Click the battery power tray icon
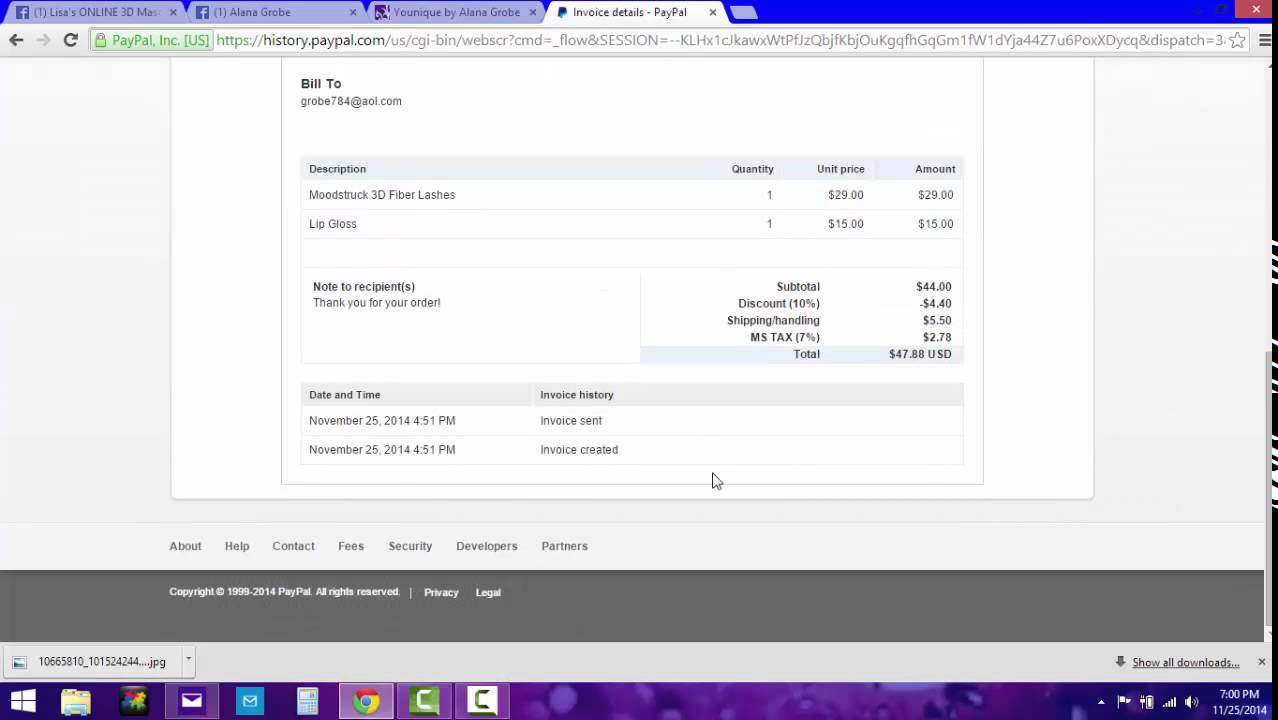The height and width of the screenshot is (720, 1278). (x=1147, y=702)
